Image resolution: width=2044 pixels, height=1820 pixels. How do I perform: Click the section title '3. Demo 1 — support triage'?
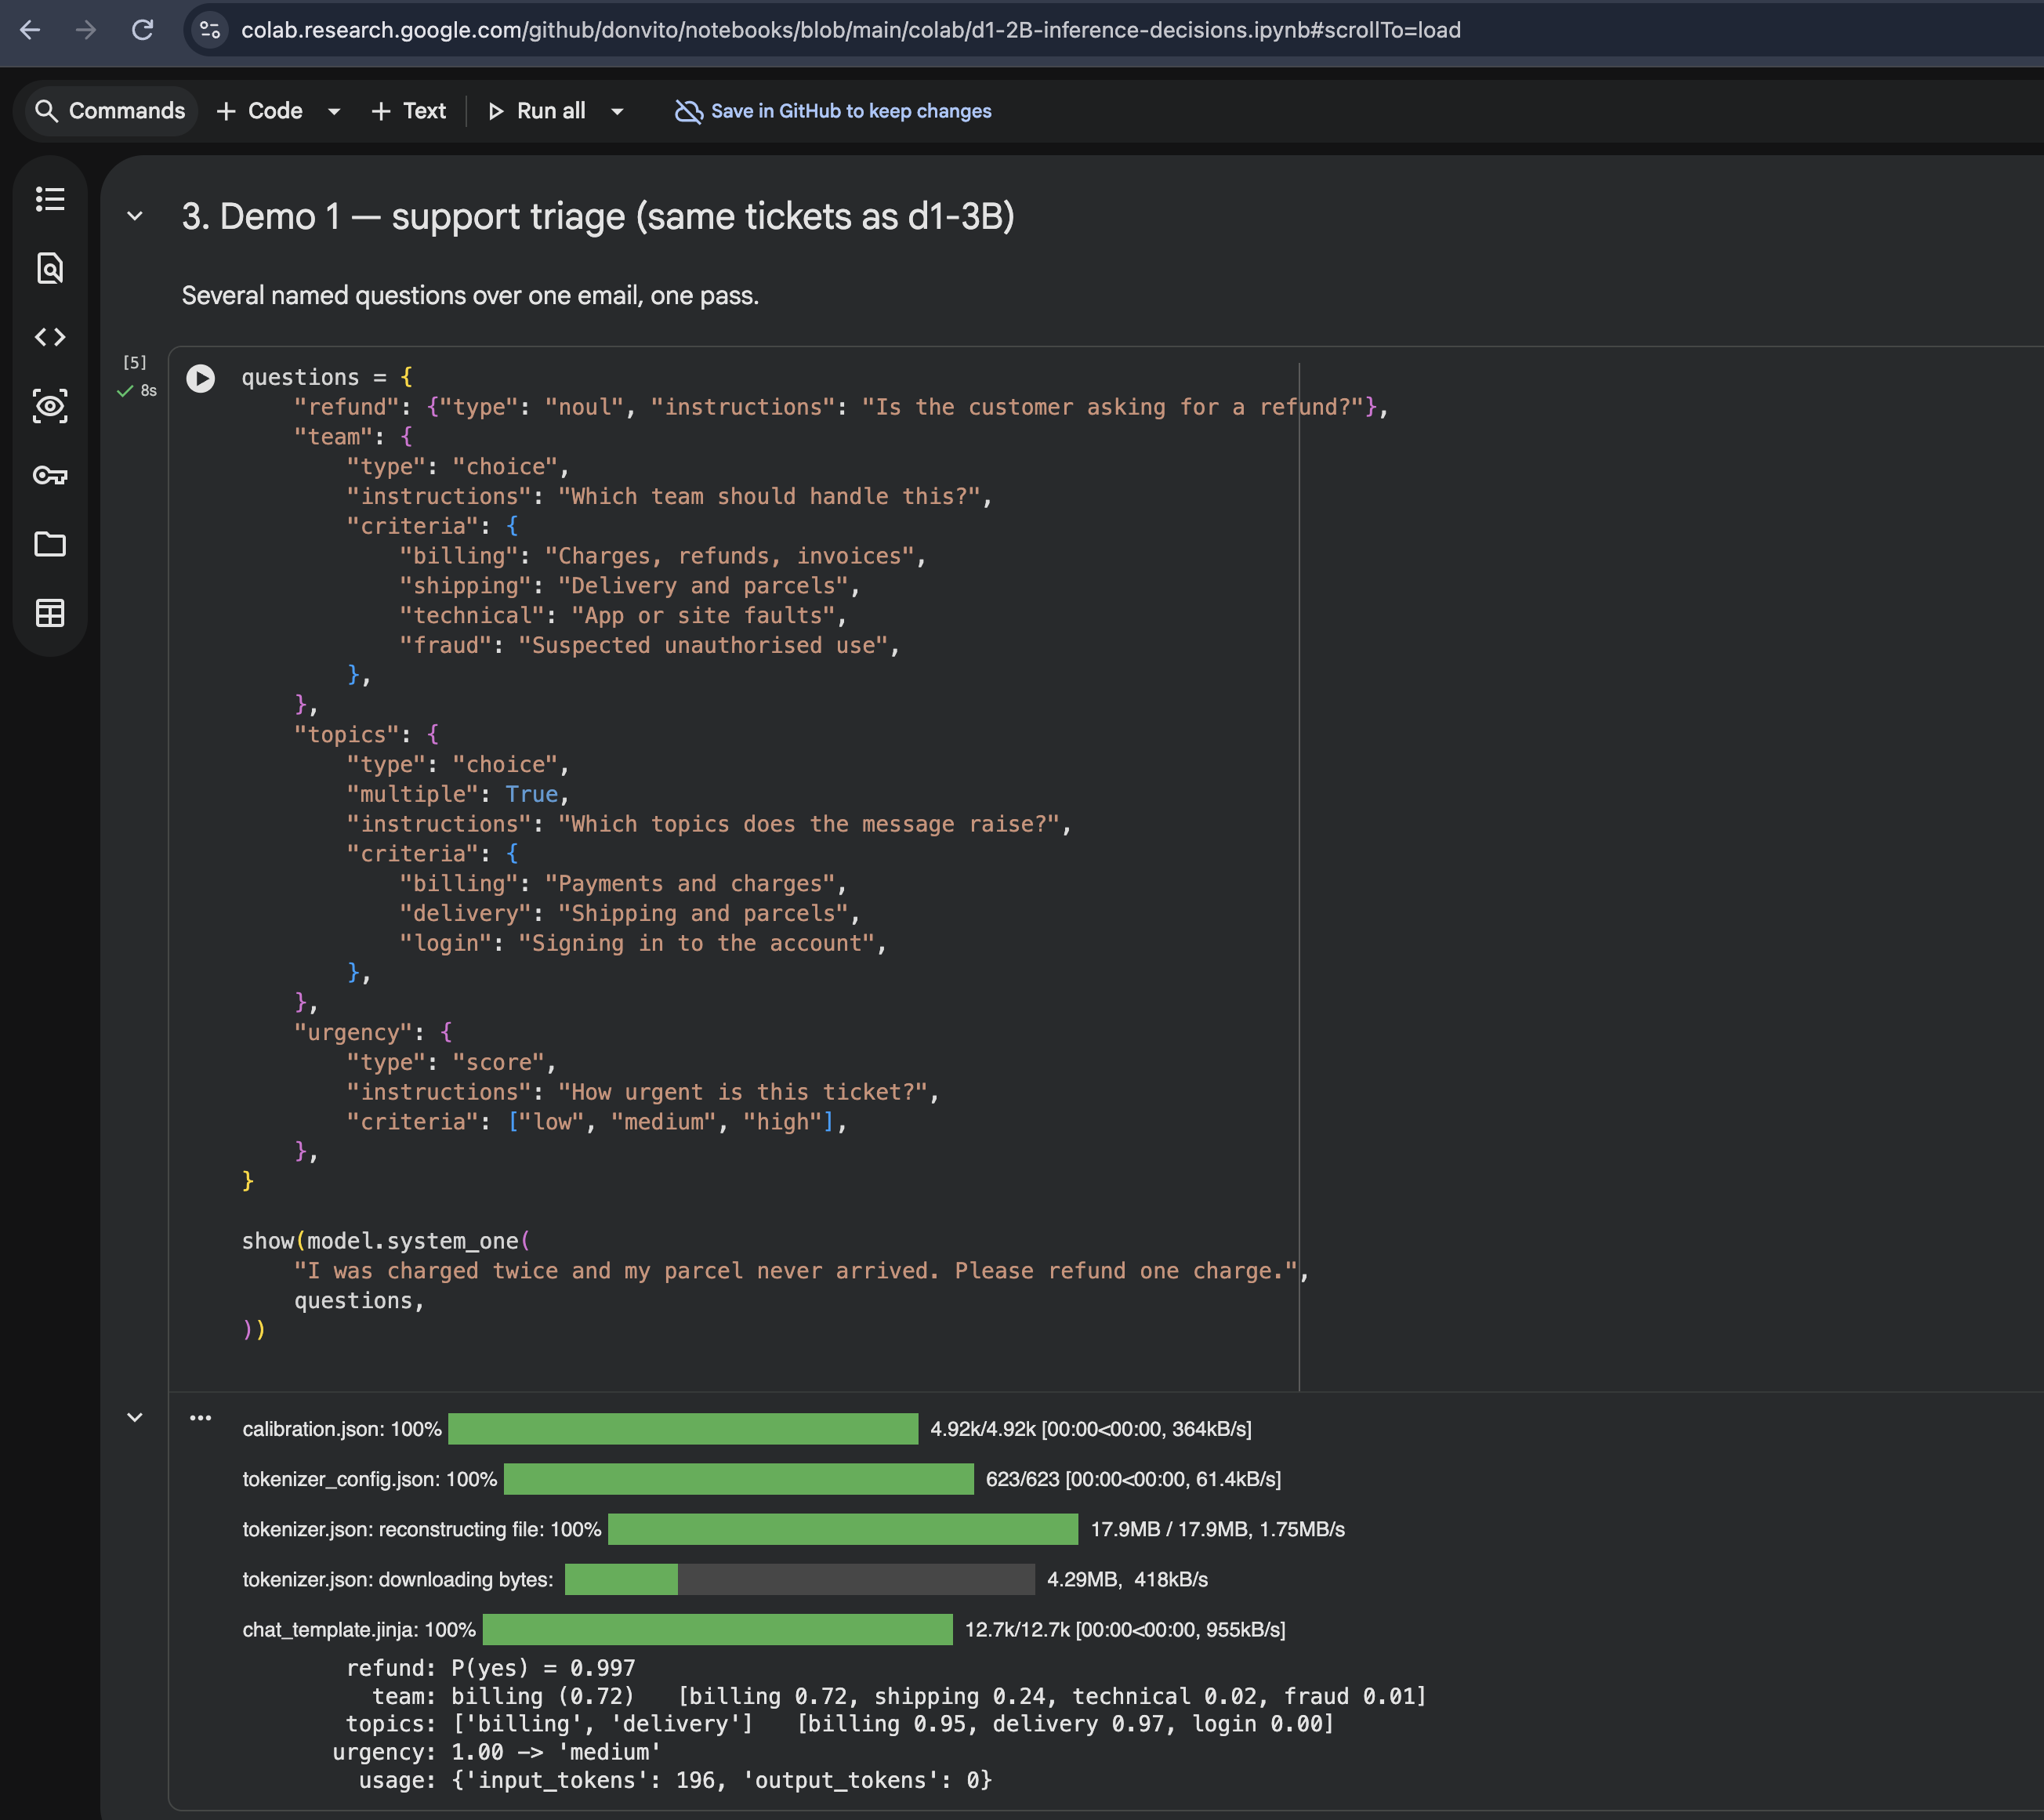[x=598, y=216]
